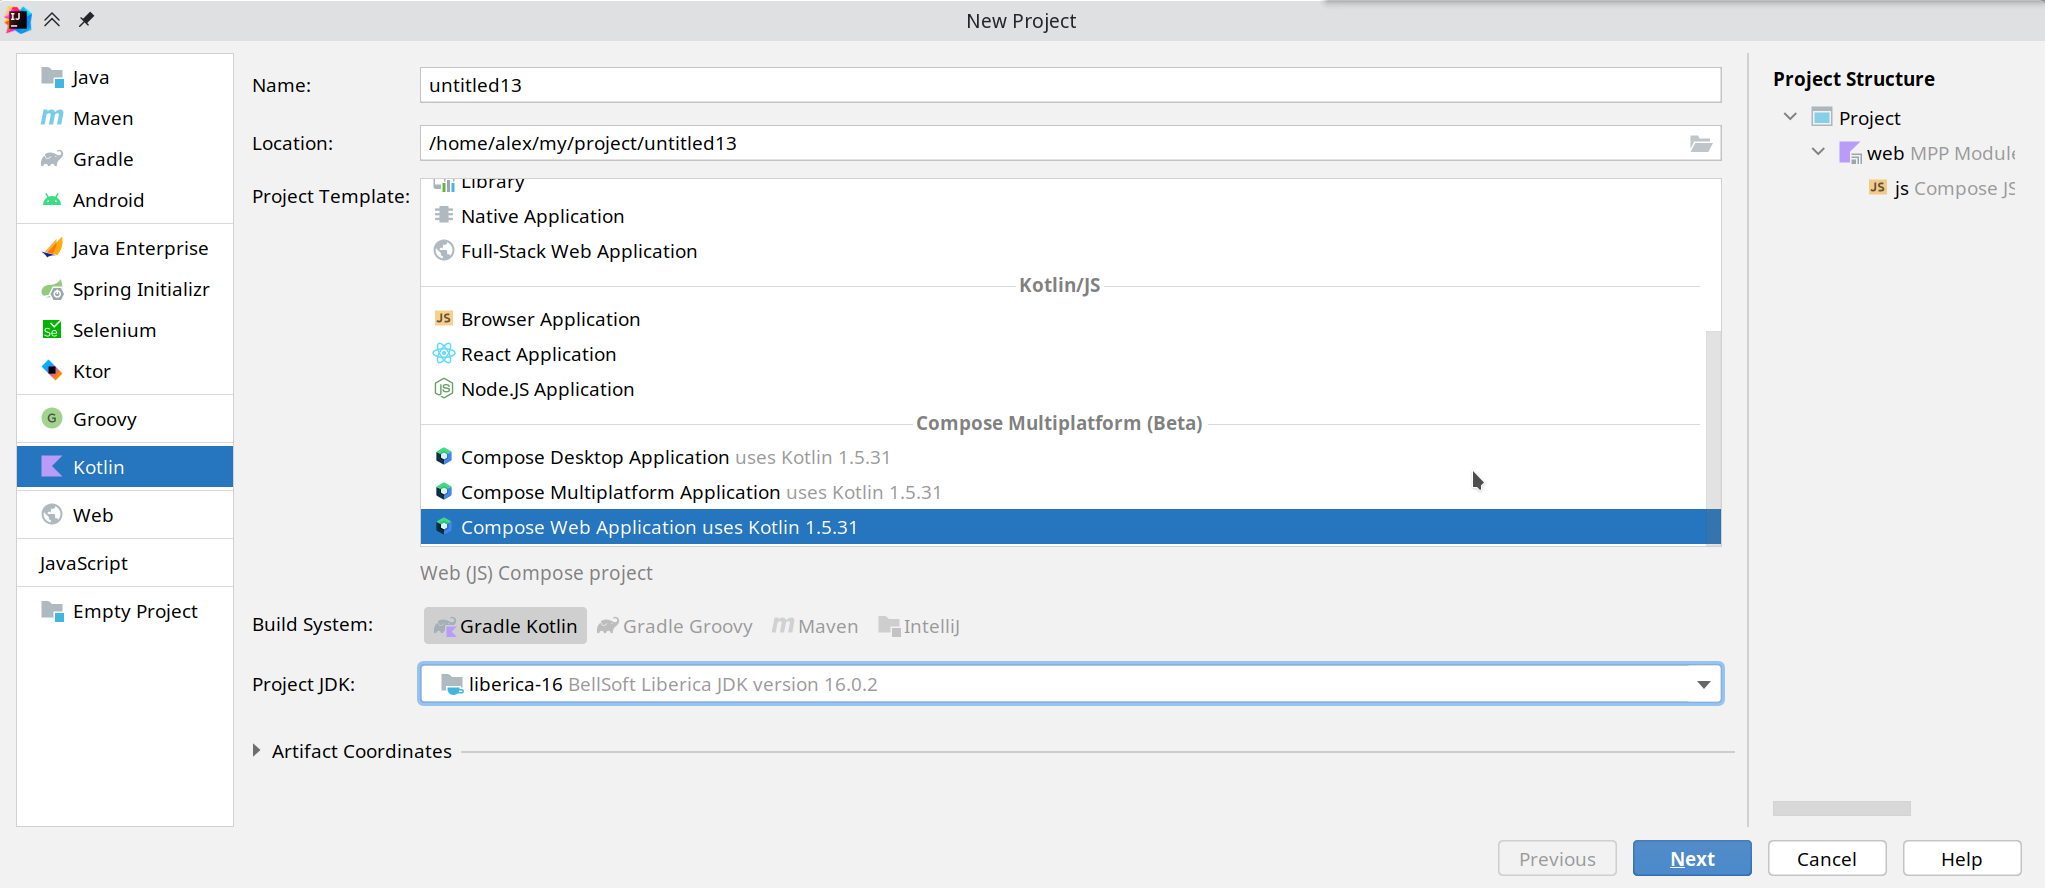
Task: Click the collapse arrows icon in title bar
Action: pyautogui.click(x=52, y=19)
